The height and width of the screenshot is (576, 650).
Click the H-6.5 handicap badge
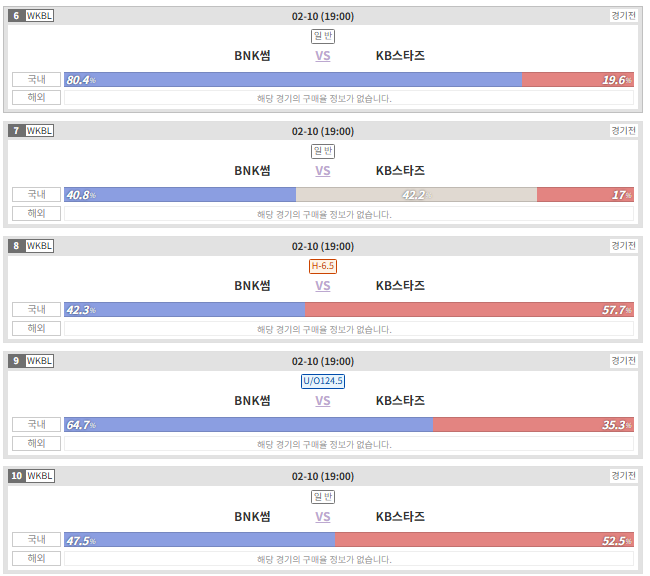click(323, 266)
